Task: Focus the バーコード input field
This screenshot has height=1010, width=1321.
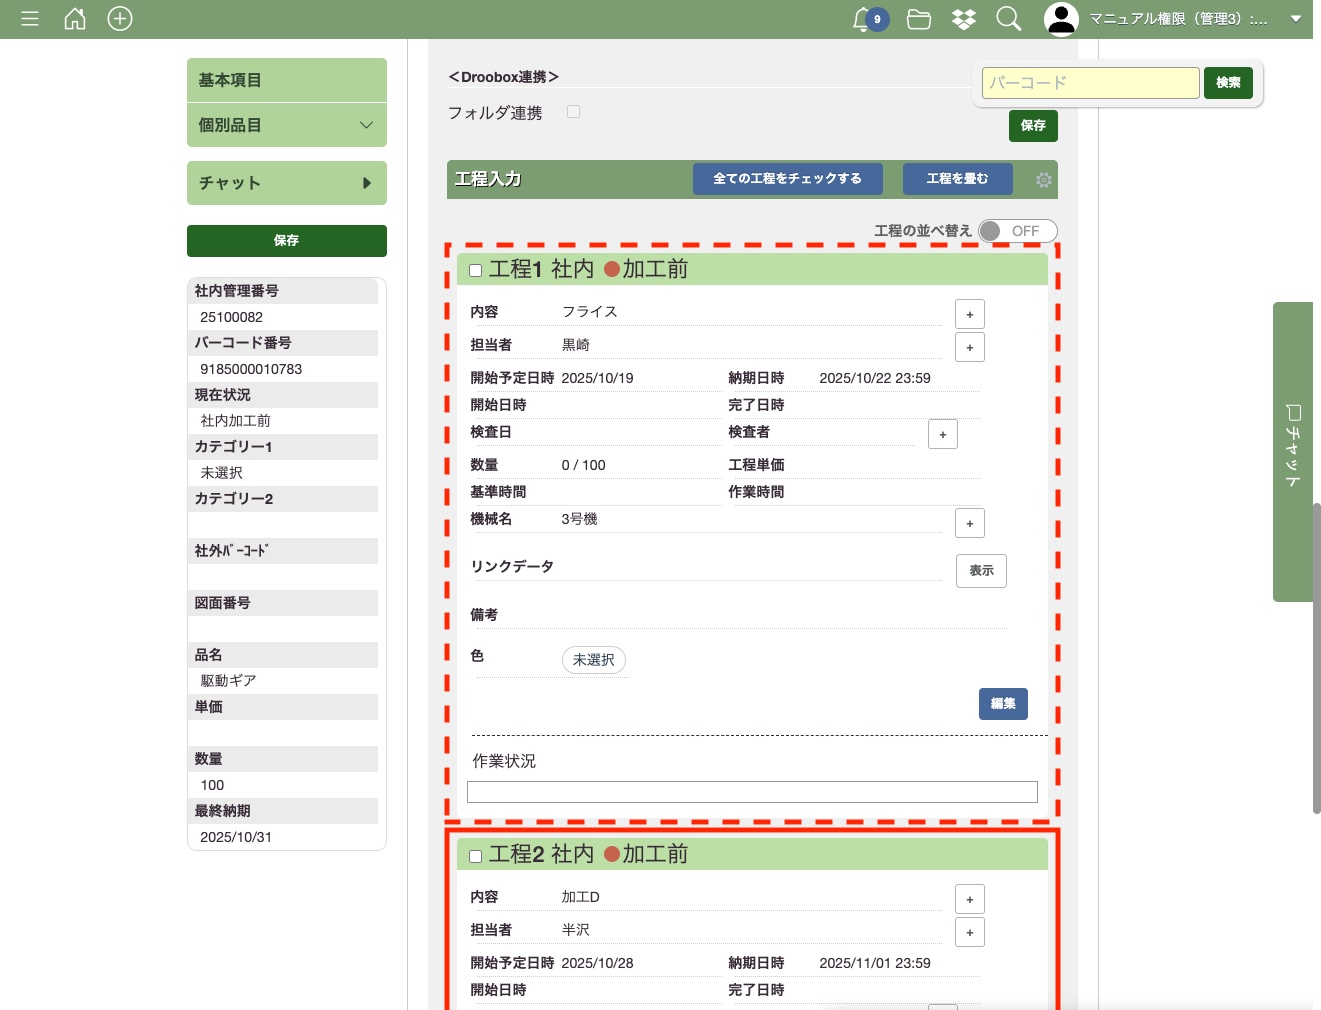Action: [1090, 83]
